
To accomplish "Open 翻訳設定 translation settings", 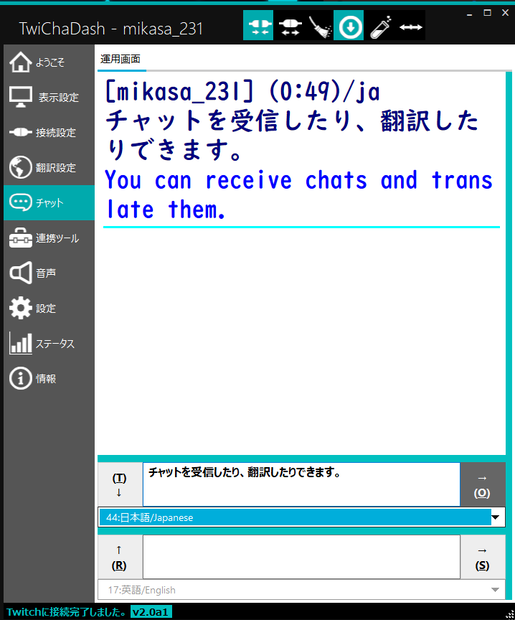I will (x=49, y=167).
